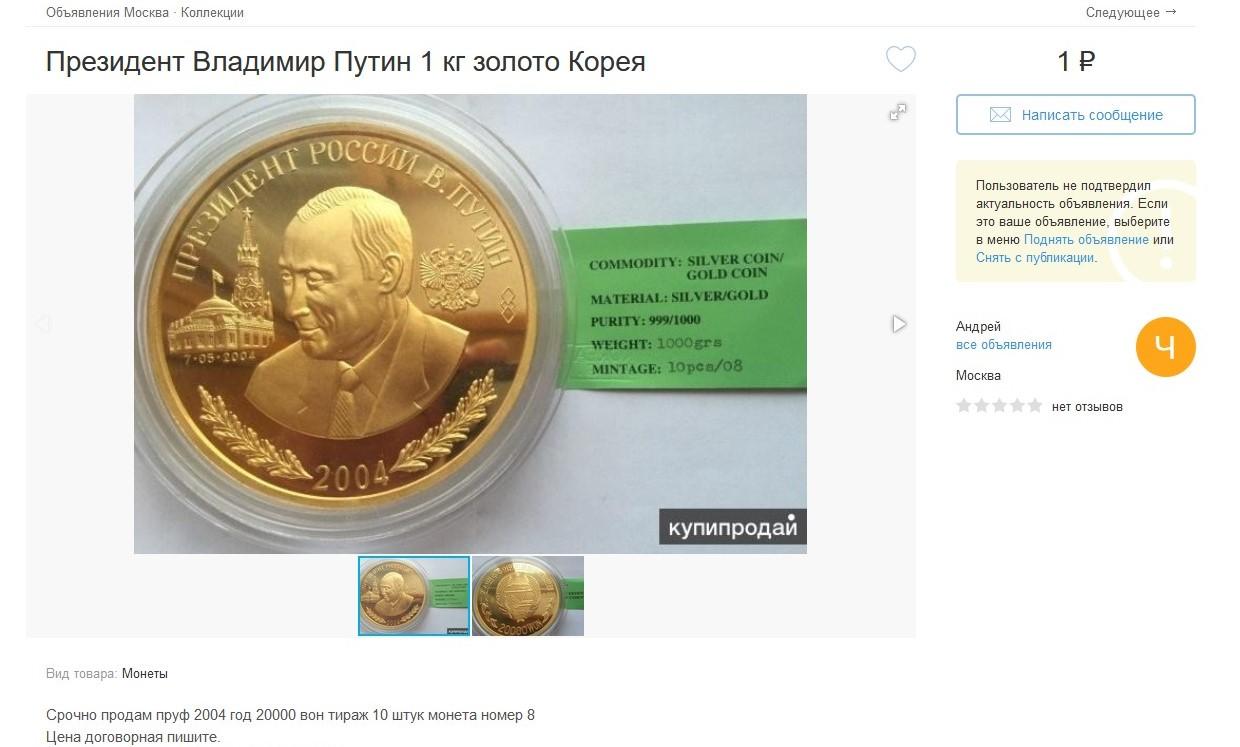
Task: Show previous photo with left arrow
Action: tap(43, 324)
